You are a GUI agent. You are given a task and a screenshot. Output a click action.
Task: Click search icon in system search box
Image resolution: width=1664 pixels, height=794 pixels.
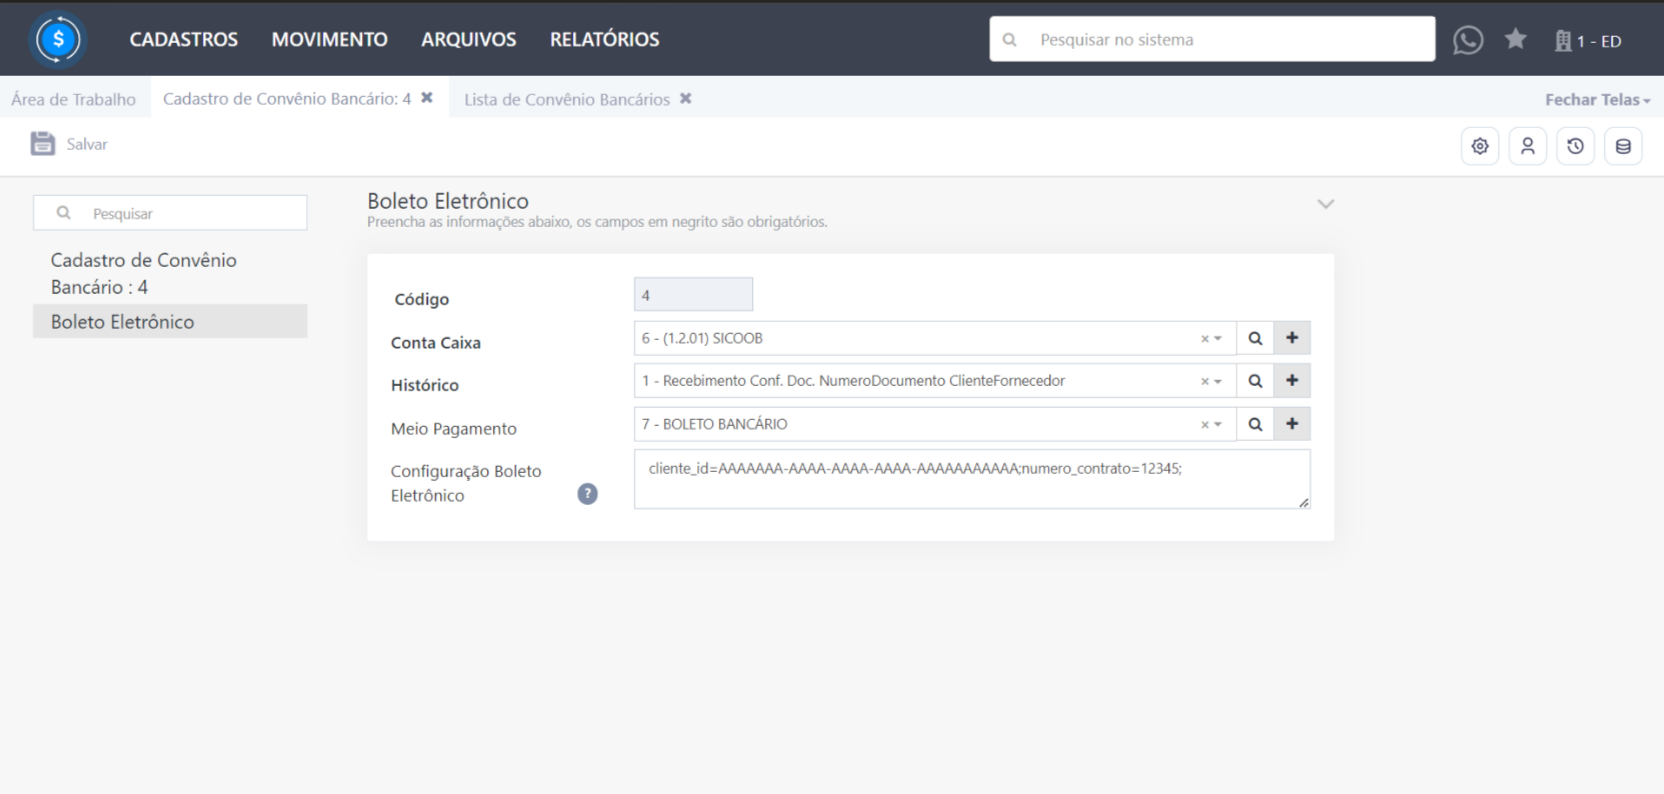[1010, 40]
